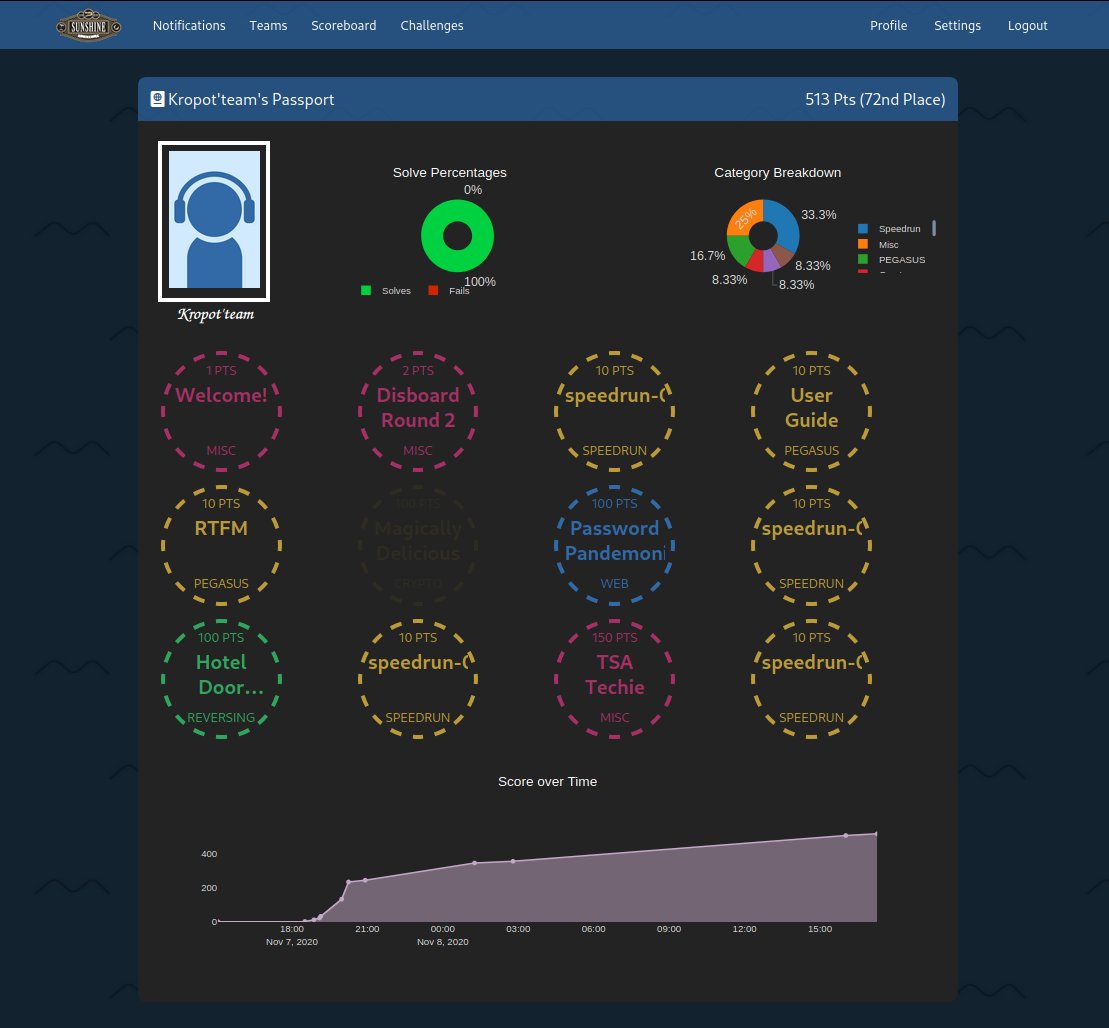Click the Score over Time title
Viewport: 1109px width, 1028px height.
pyautogui.click(x=547, y=782)
